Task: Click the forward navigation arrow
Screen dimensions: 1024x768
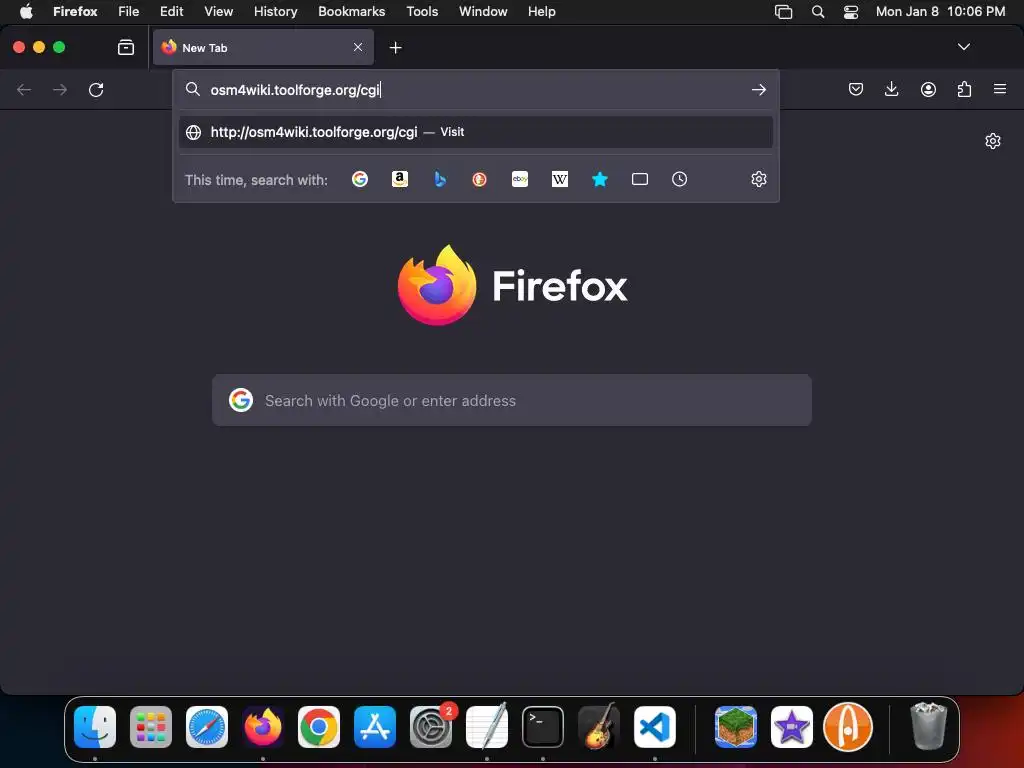Action: [59, 89]
